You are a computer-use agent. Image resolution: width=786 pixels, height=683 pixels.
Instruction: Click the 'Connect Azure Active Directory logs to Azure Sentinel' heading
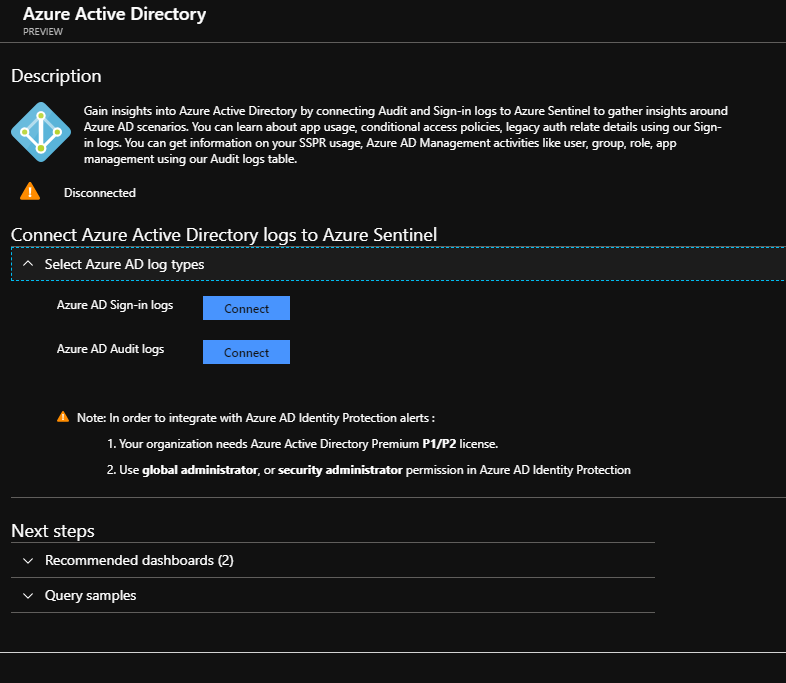coord(224,235)
